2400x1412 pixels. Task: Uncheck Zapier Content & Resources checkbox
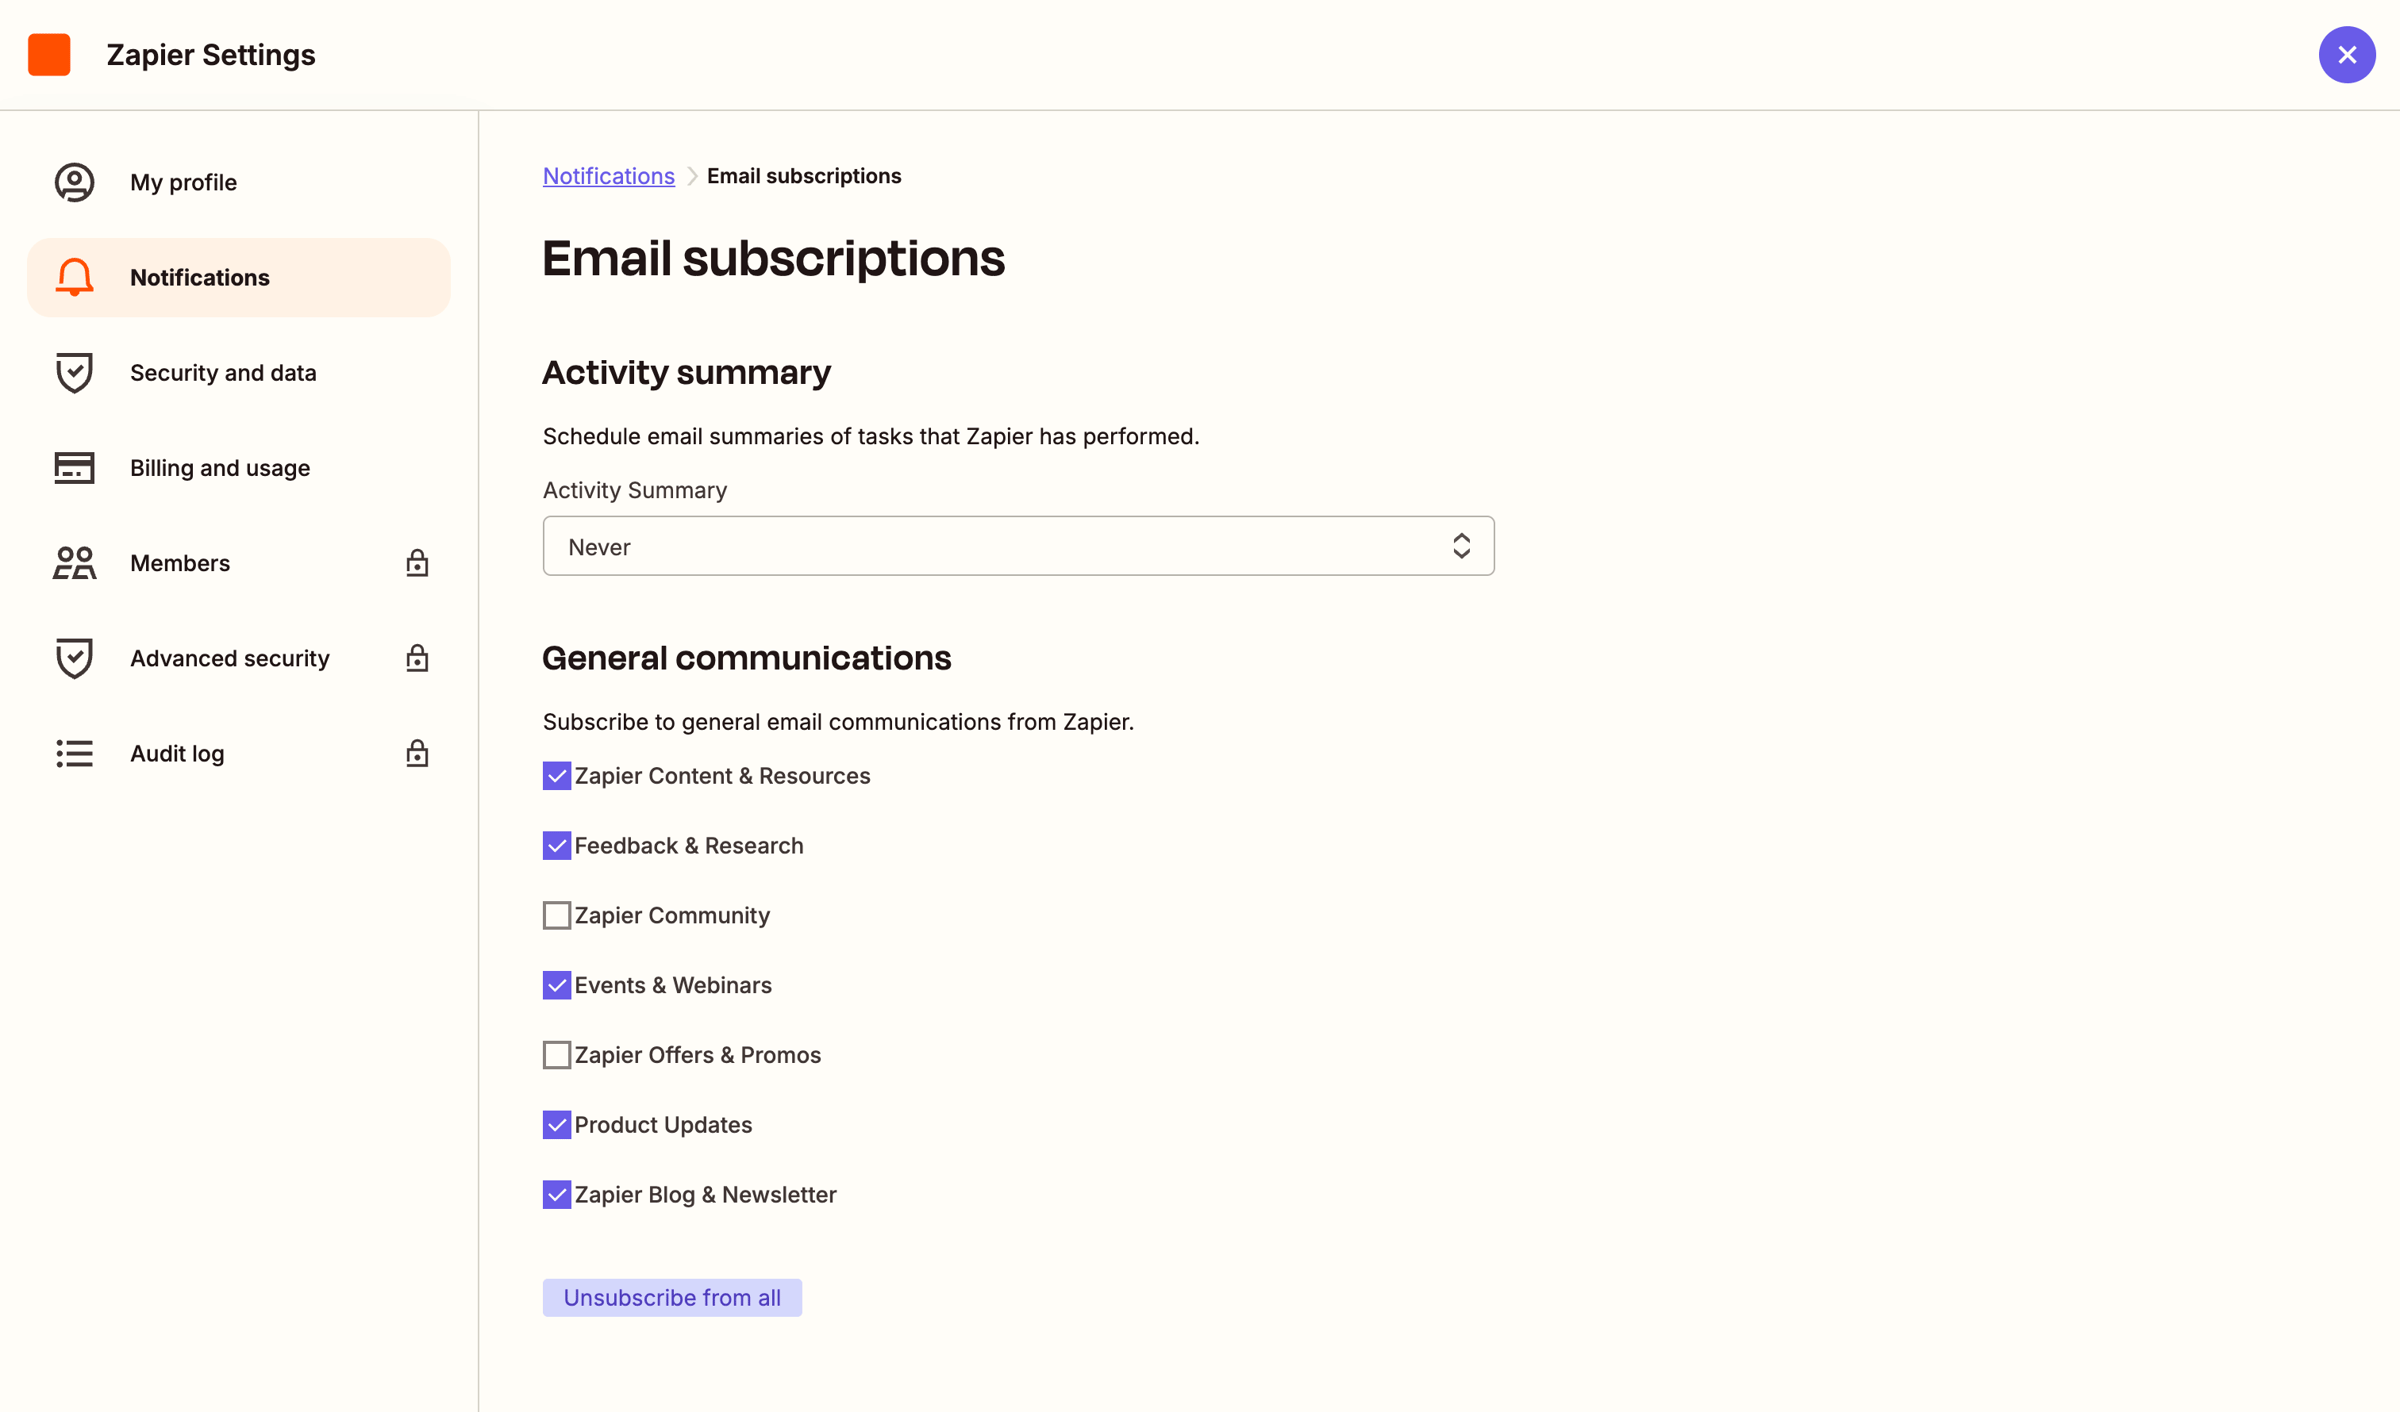pos(557,776)
